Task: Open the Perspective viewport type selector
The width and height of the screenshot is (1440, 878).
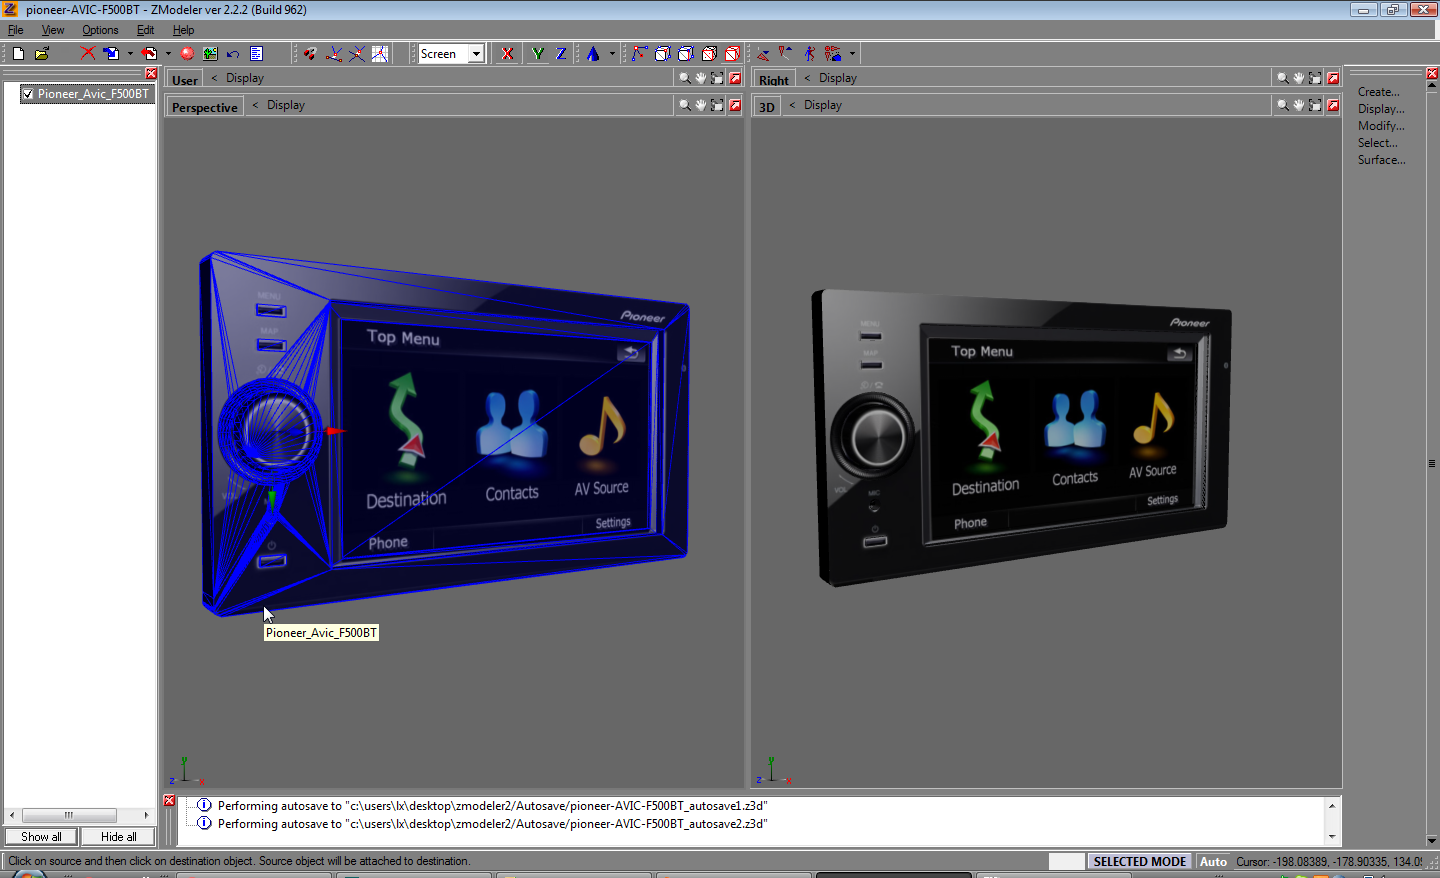Action: (x=205, y=107)
